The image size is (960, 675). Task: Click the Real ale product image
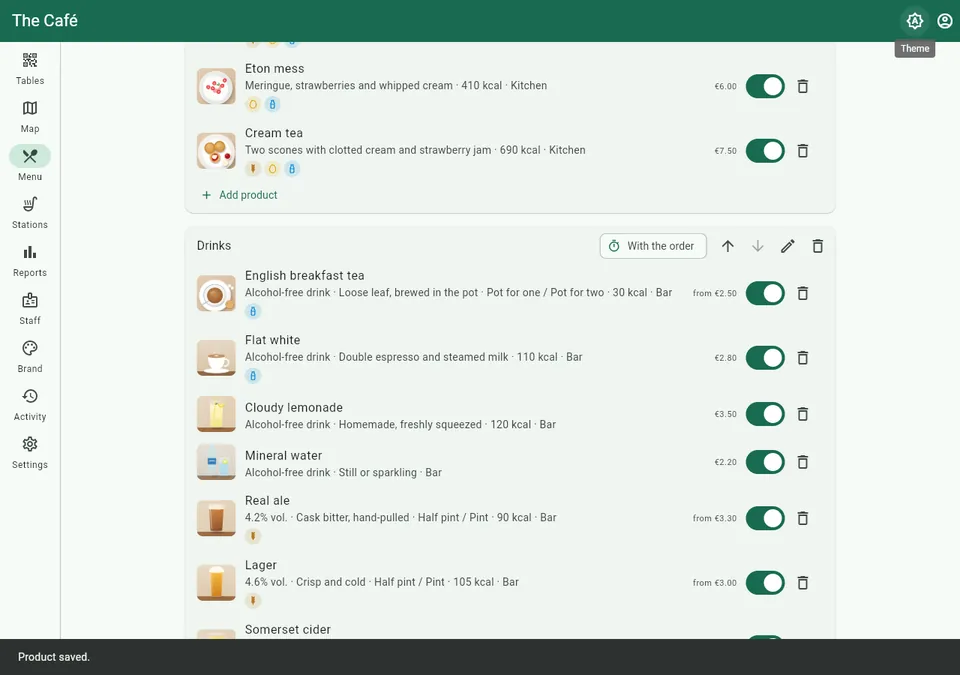(216, 518)
